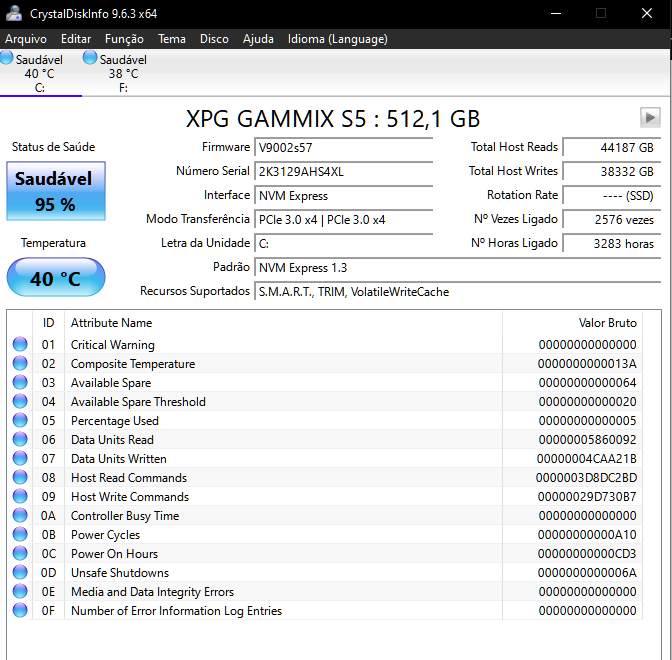Click status icon of Error Information Log Entries row
Viewport: 672px width, 660px height.
[20, 610]
